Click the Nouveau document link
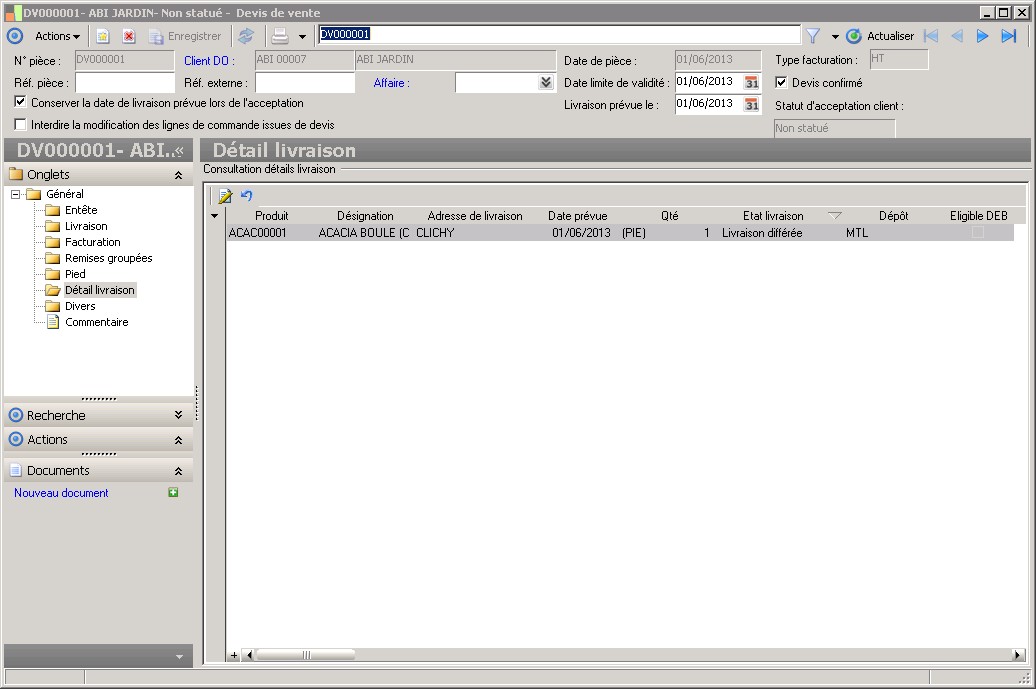This screenshot has height=689, width=1036. click(x=61, y=493)
